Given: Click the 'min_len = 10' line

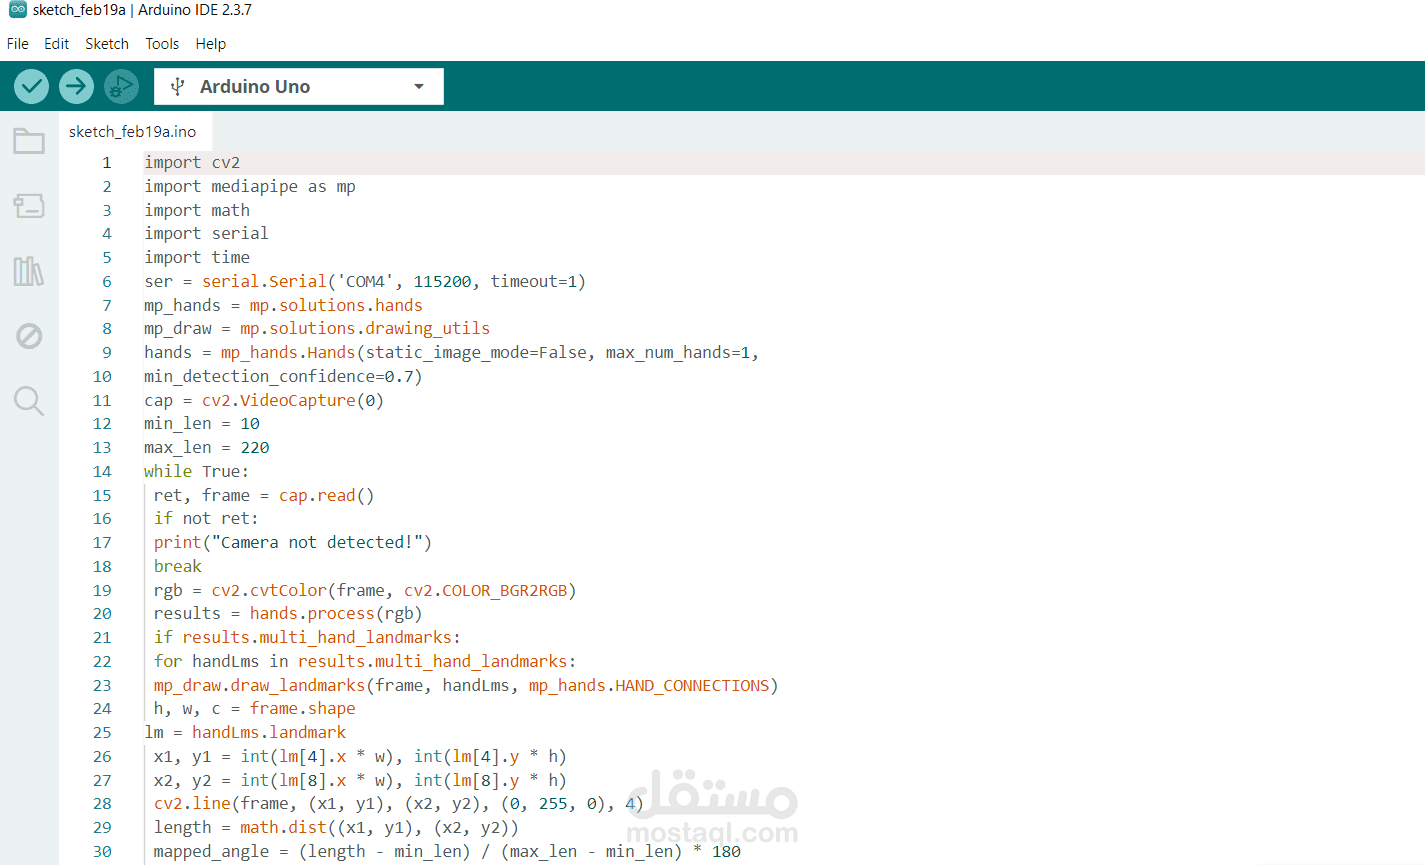Looking at the screenshot, I should pyautogui.click(x=202, y=424).
